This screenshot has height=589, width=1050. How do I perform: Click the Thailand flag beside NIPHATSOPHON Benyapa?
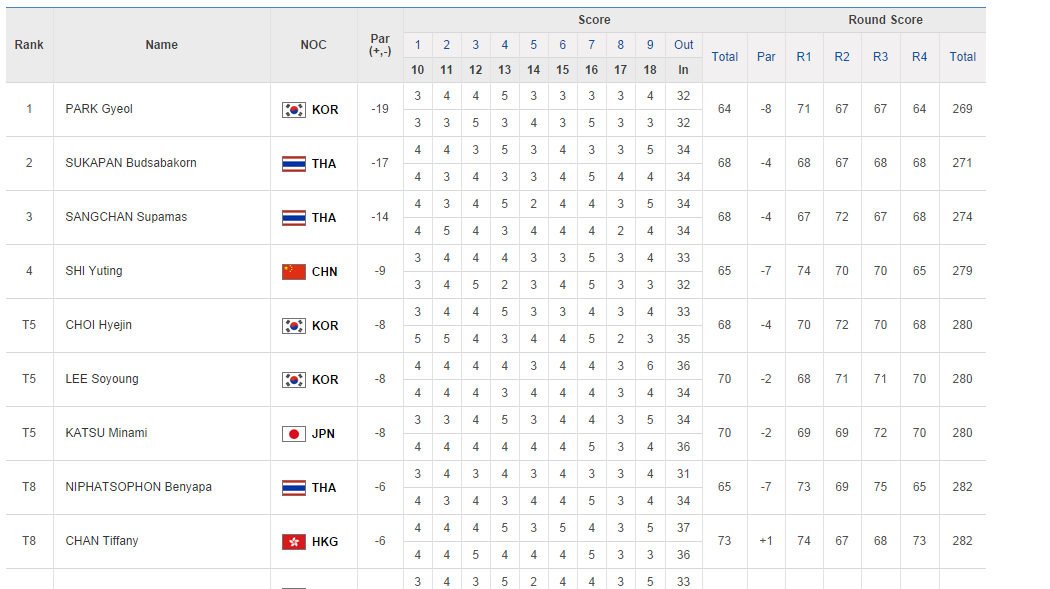293,488
